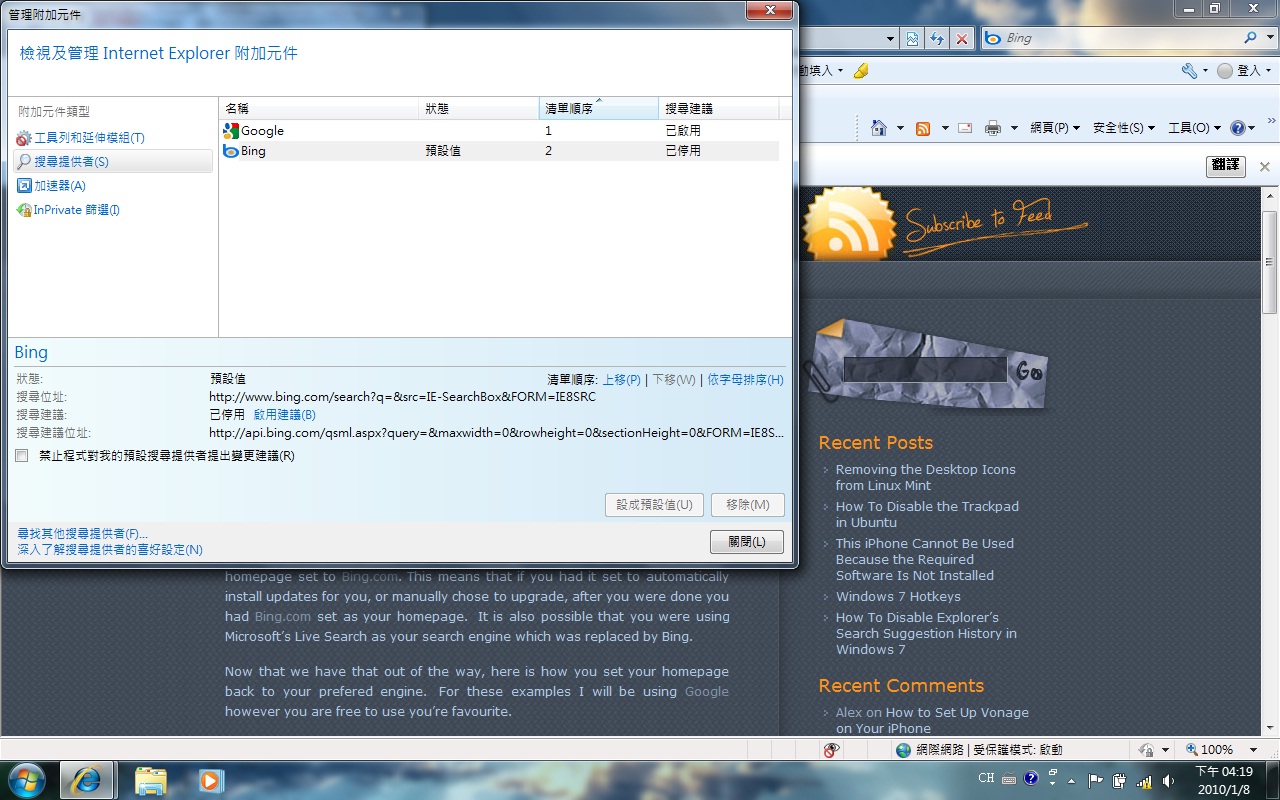Click the orange RSS Subscribe to Feed badge
Screen dimensions: 1280x800
point(849,223)
